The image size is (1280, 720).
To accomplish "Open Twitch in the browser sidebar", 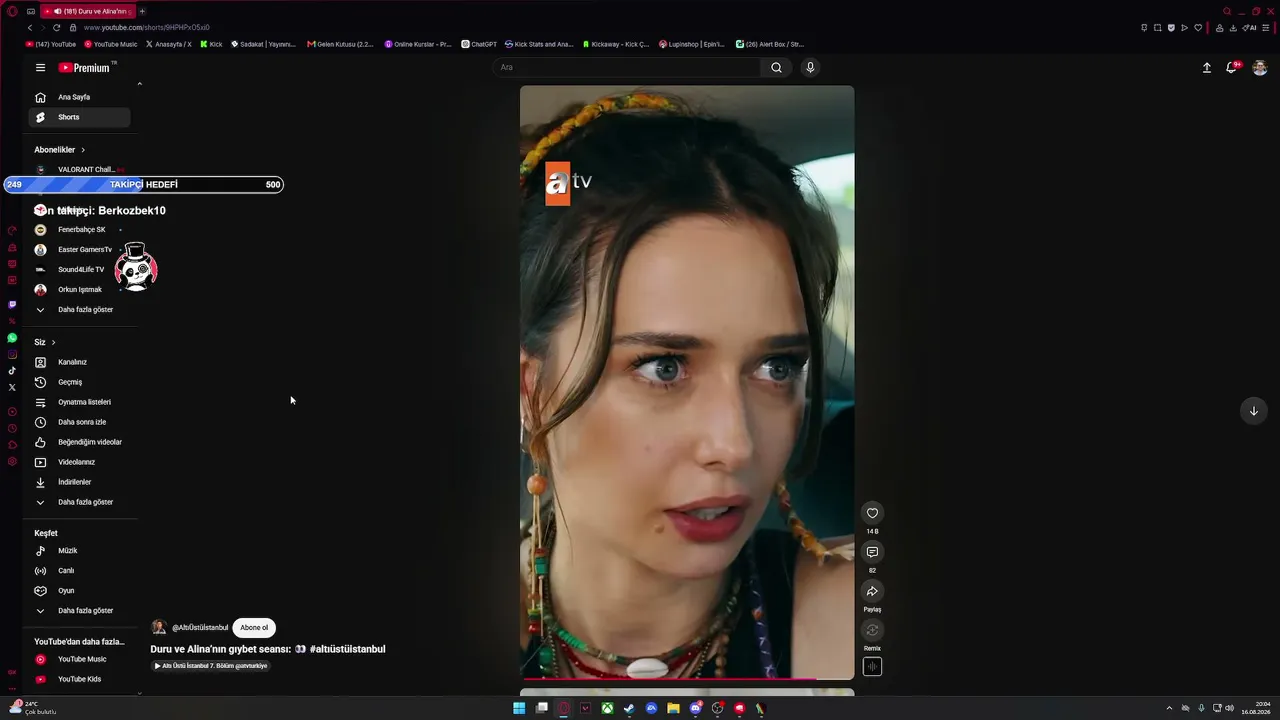I will pyautogui.click(x=12, y=304).
